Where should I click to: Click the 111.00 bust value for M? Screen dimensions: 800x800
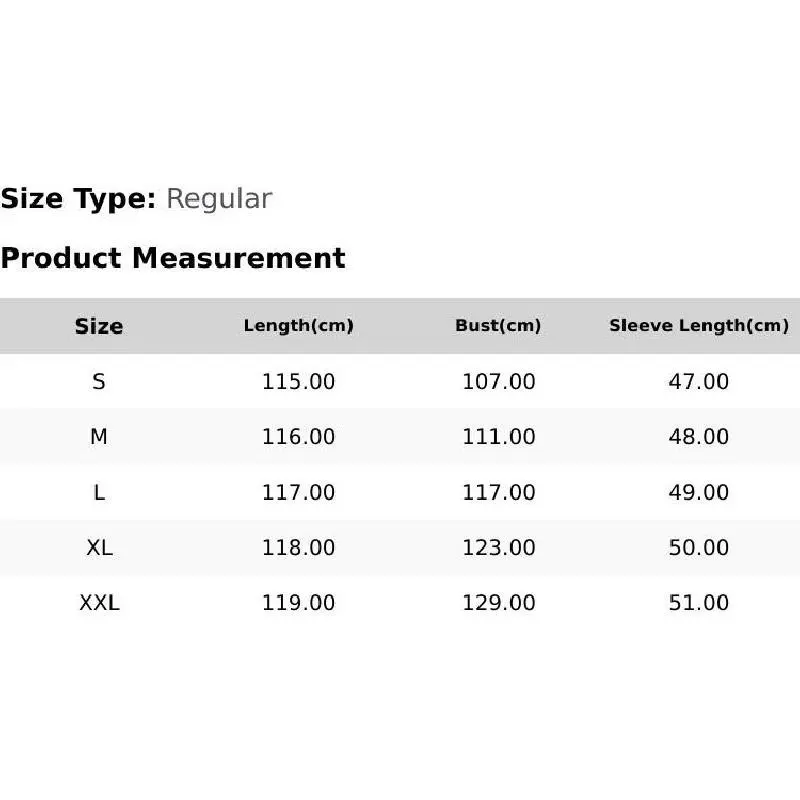tap(498, 437)
